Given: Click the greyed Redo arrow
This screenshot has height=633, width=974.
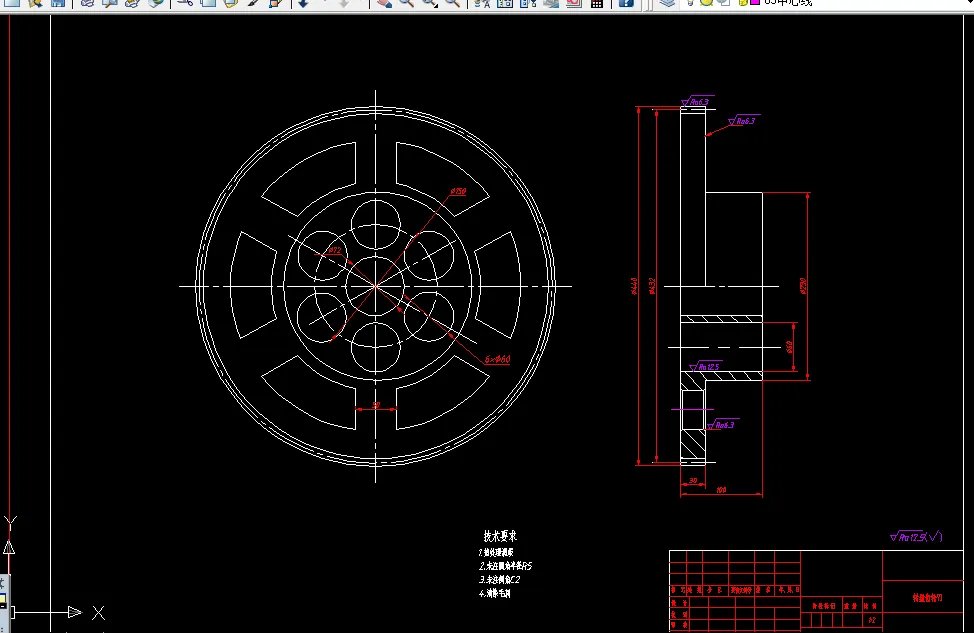Looking at the screenshot, I should 344,2.
